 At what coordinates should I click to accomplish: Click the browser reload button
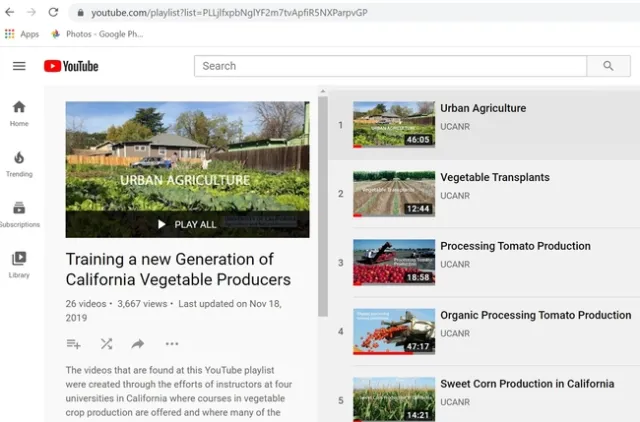[52, 12]
